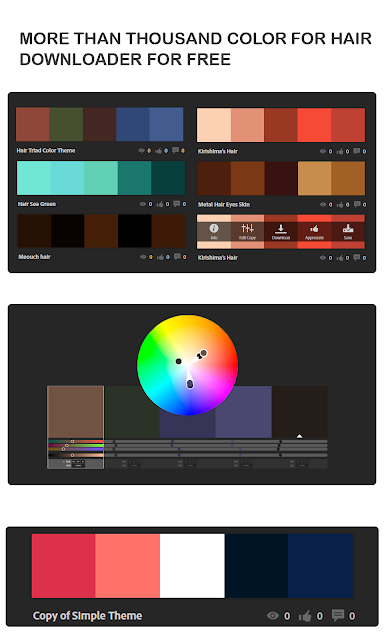Click the Info icon on hovered theme
The width and height of the screenshot is (384, 640).
[x=214, y=229]
